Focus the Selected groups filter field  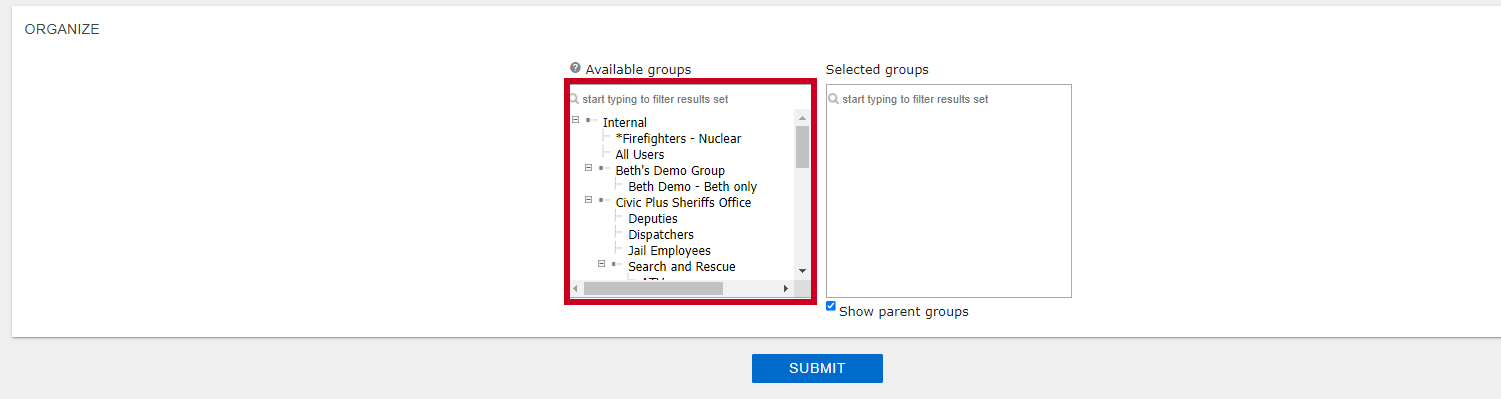pyautogui.click(x=949, y=99)
